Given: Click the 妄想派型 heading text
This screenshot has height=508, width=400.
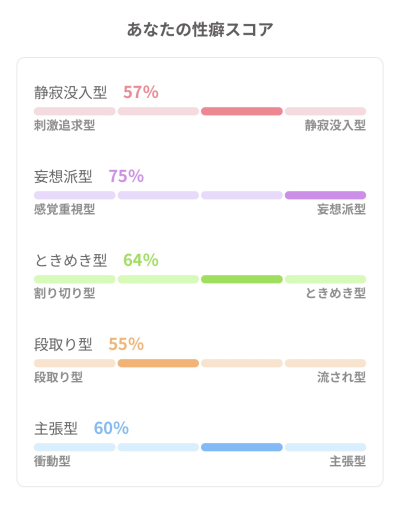Looking at the screenshot, I should (x=63, y=176).
